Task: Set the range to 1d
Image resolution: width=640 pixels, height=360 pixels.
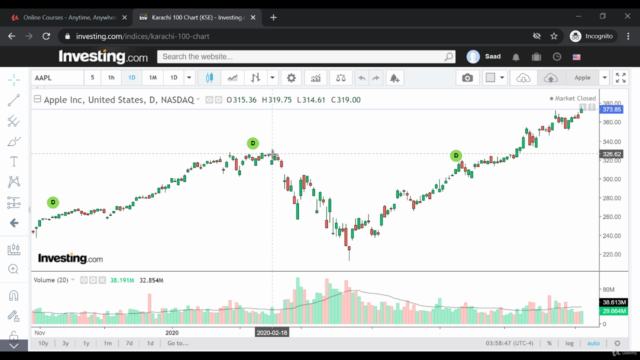Action: point(150,343)
